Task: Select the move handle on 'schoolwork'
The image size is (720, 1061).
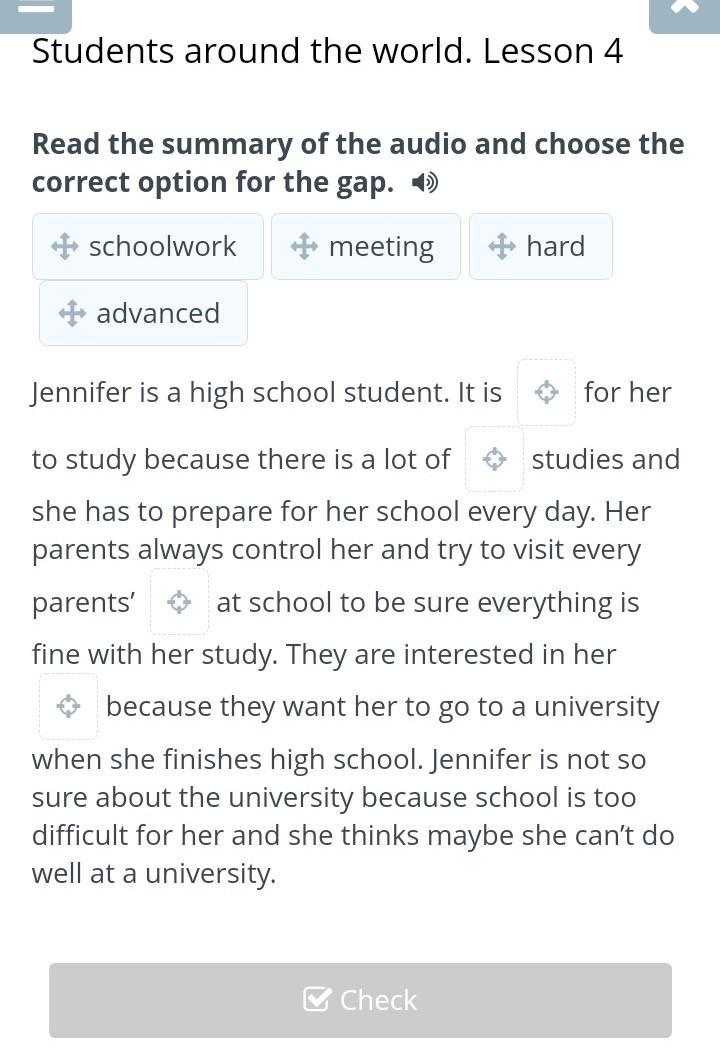Action: [65, 246]
